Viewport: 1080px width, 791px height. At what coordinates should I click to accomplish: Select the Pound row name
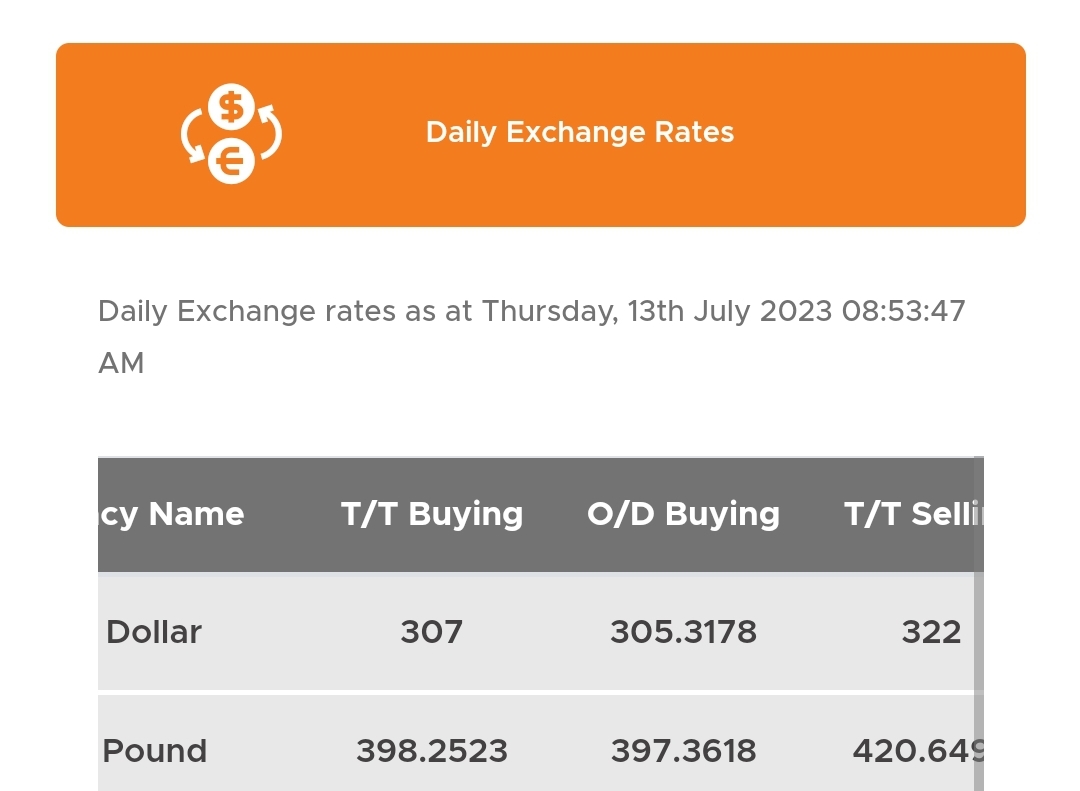[155, 751]
